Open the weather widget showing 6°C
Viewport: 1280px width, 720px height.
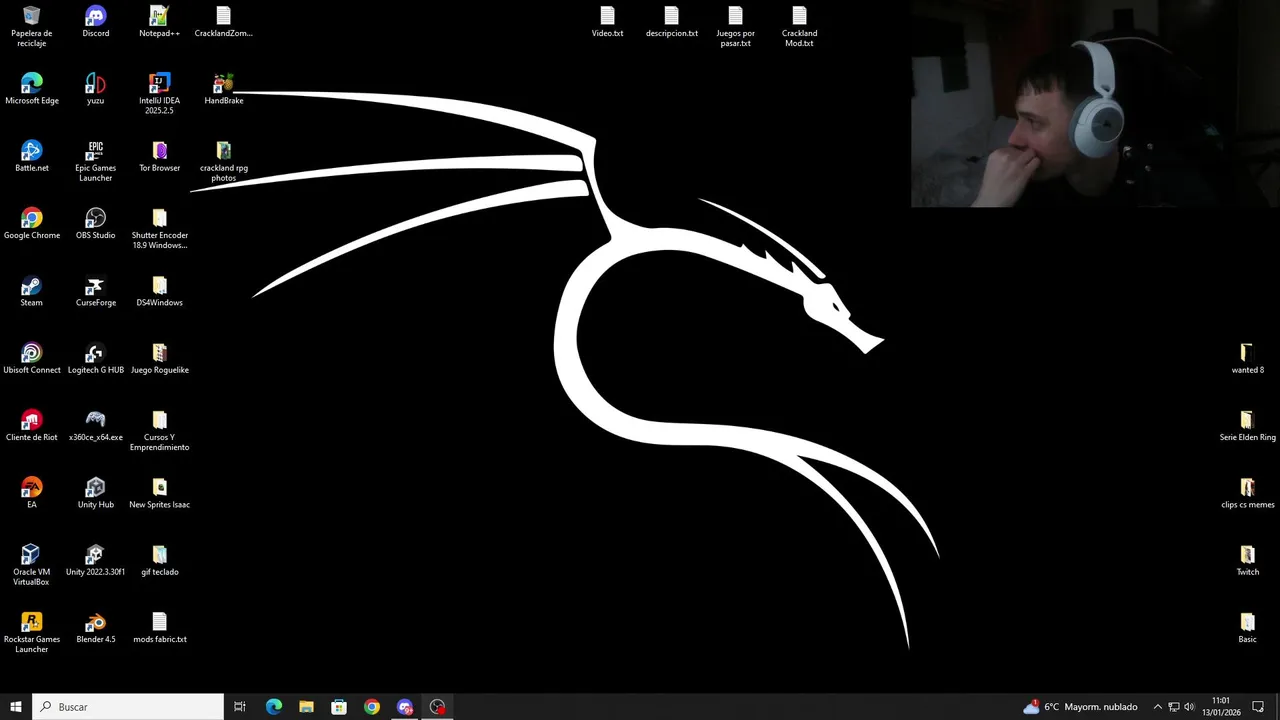pos(1080,707)
